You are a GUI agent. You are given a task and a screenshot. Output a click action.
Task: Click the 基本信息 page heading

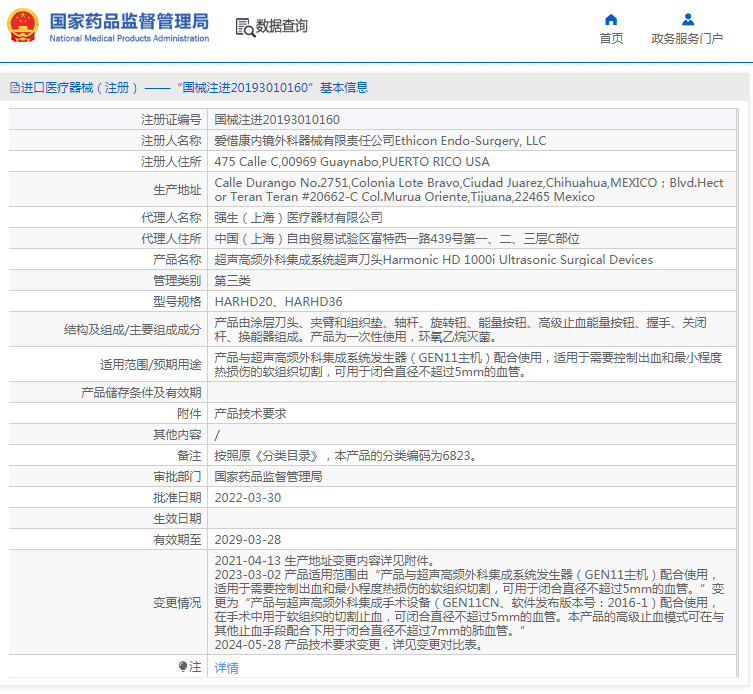coord(344,87)
